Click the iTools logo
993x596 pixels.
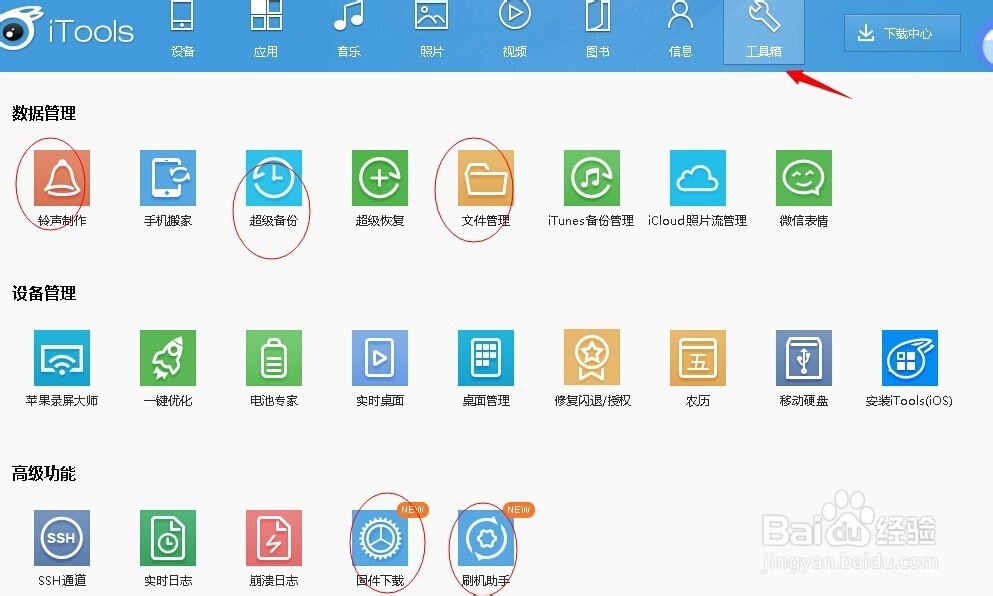pos(67,29)
